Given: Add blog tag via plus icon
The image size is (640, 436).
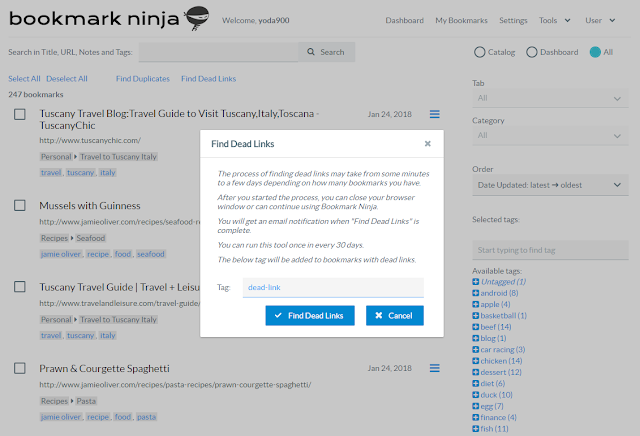Looking at the screenshot, I should [476, 338].
